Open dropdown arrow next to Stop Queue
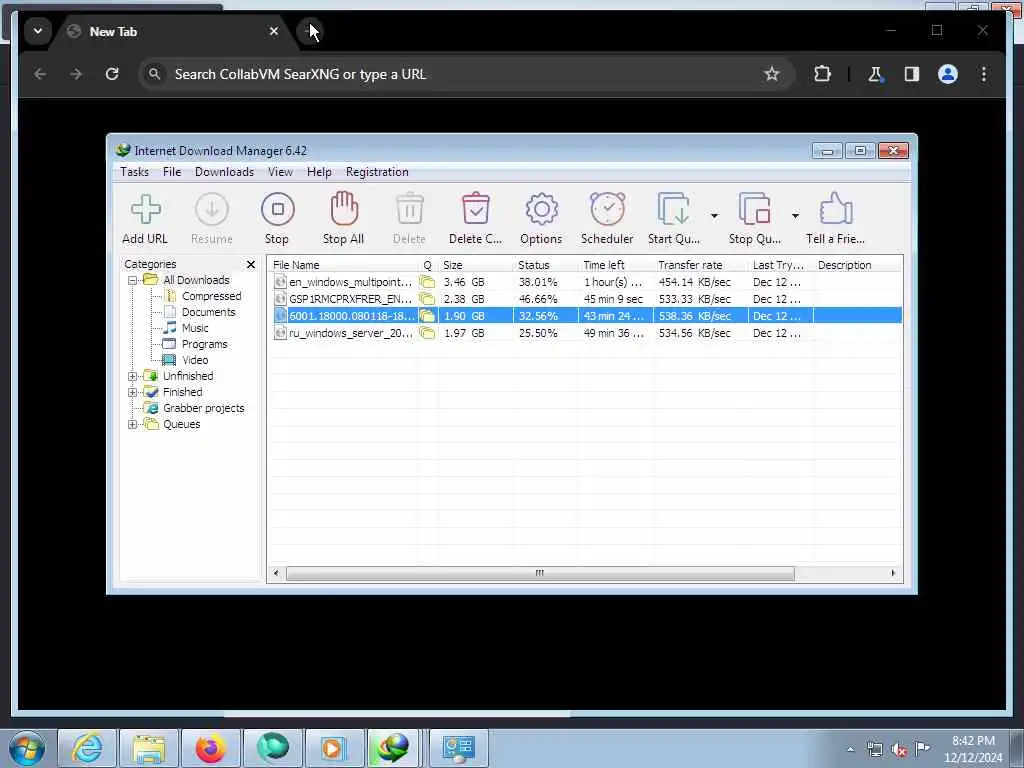Screen dimensions: 1024x768 795,216
